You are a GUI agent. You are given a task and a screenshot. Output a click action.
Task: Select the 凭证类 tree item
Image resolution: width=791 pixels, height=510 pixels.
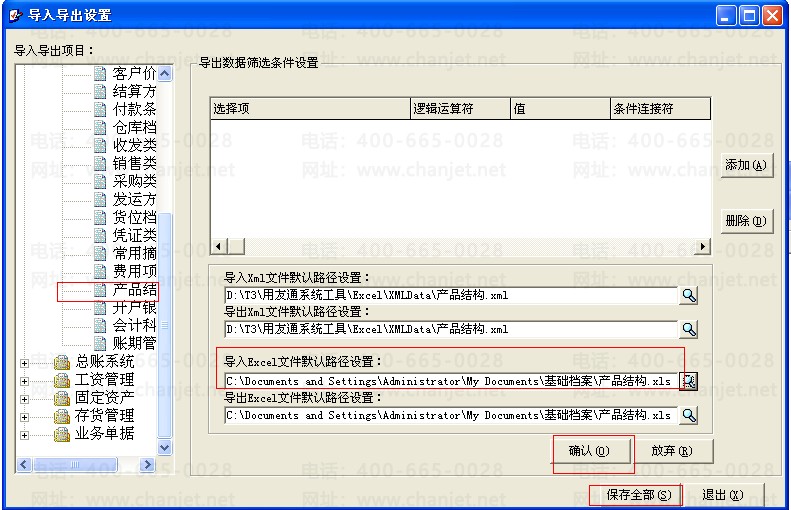click(x=134, y=236)
